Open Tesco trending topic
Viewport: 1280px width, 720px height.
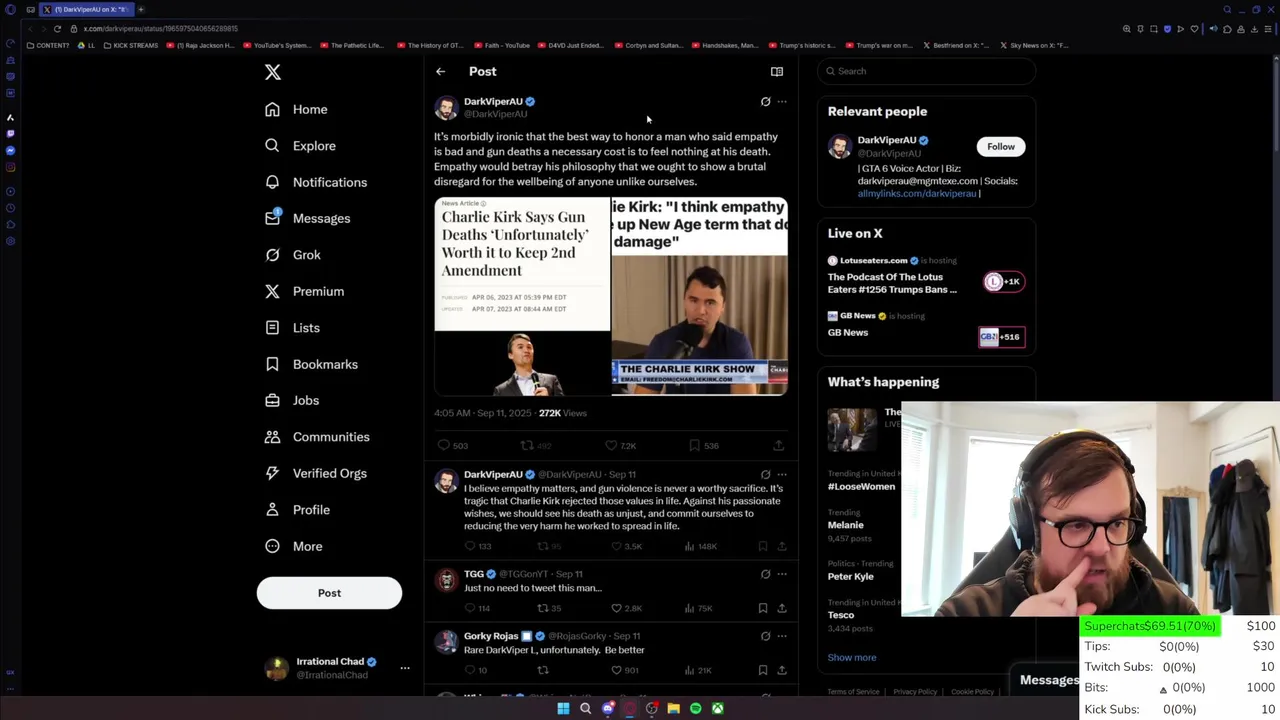[841, 615]
